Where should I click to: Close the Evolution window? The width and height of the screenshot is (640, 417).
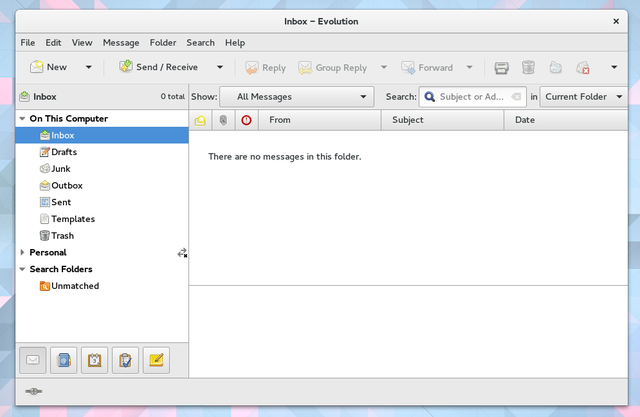coord(616,21)
